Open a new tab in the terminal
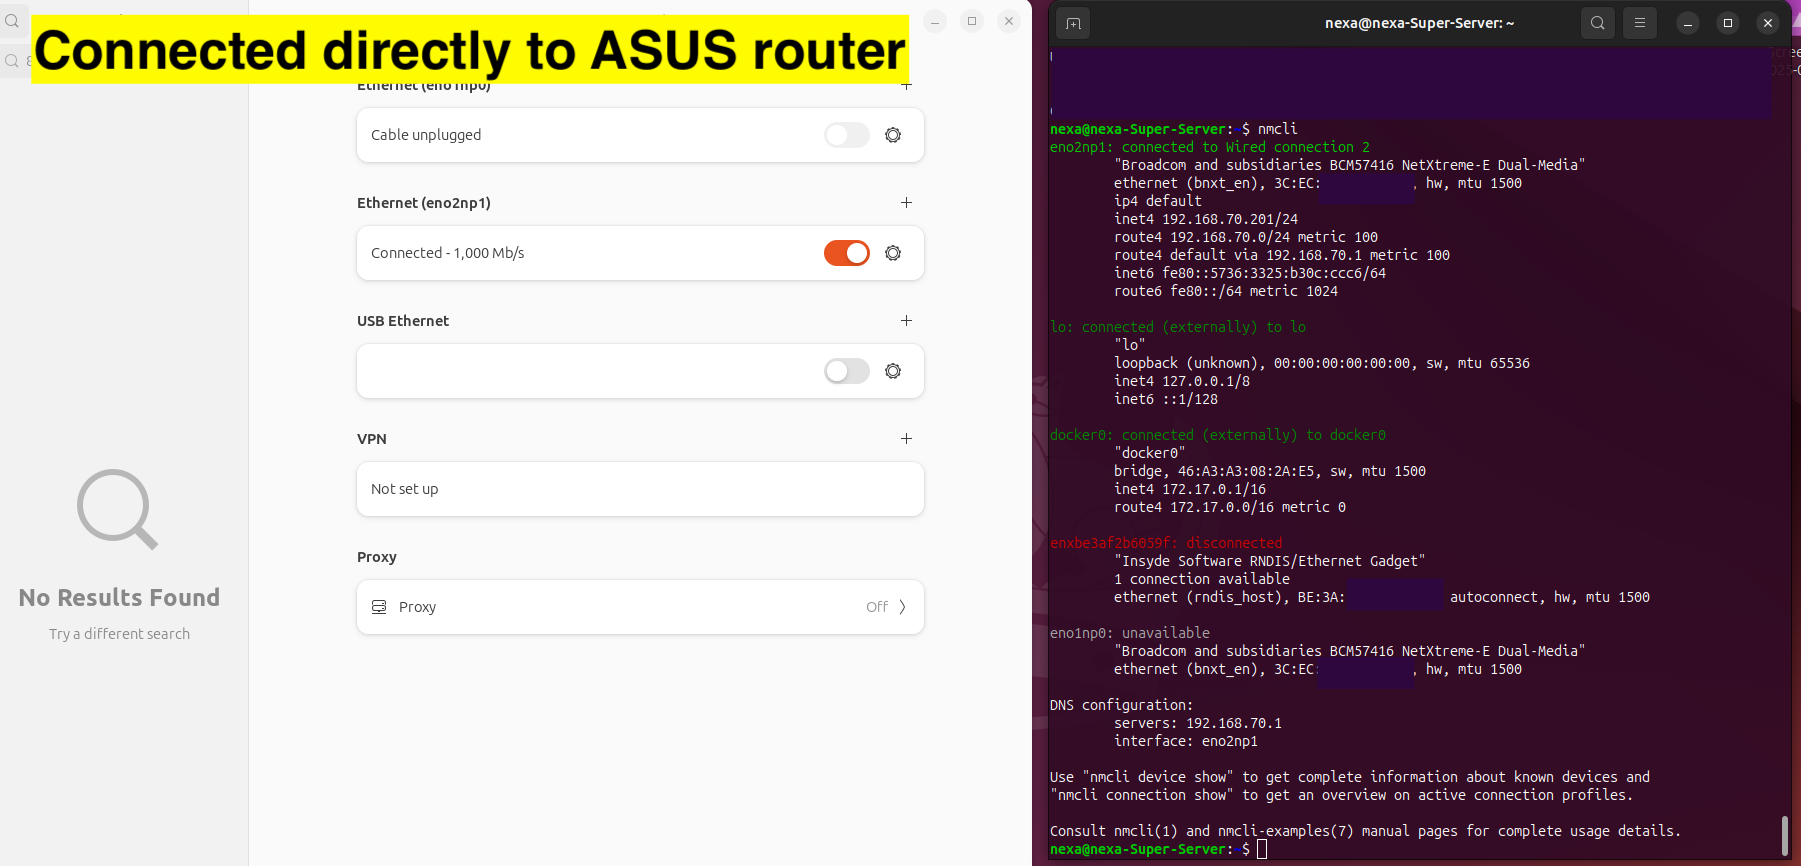Viewport: 1801px width, 866px height. click(1074, 23)
